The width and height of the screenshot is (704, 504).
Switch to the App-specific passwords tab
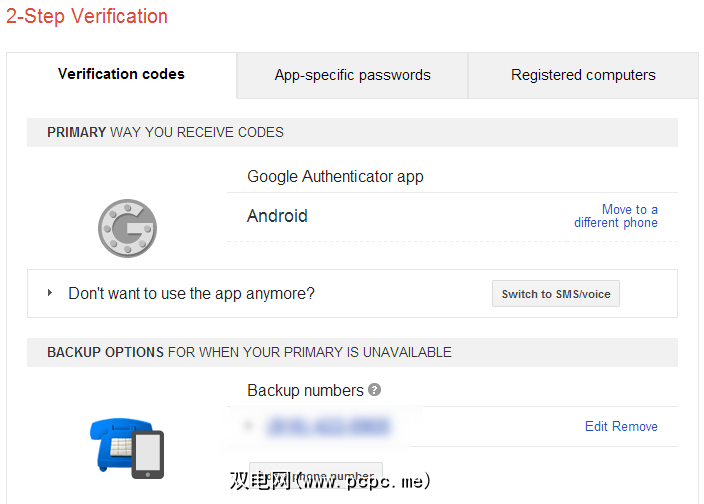352,75
